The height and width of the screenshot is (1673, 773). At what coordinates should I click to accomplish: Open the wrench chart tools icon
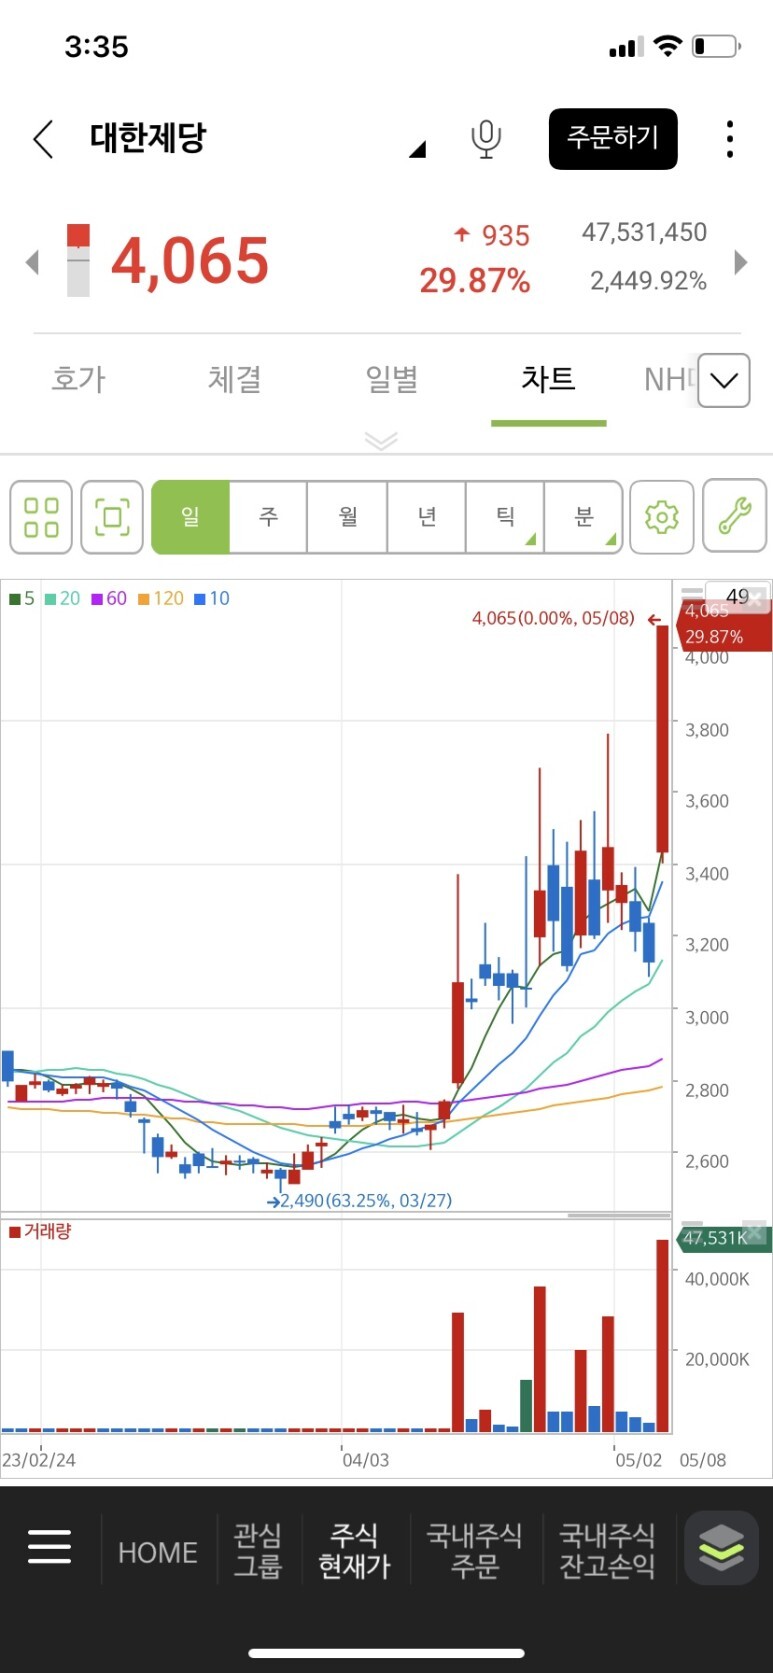735,517
